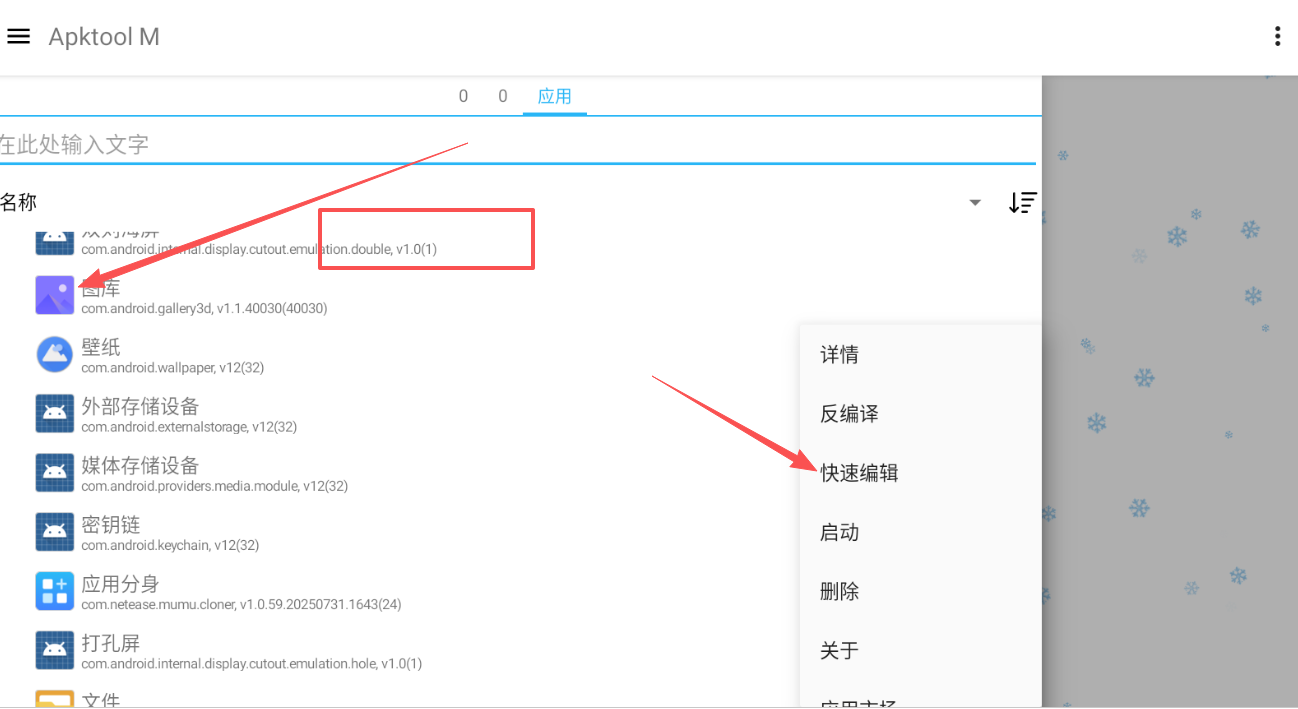Click the Wallpaper app icon
Viewport: 1298px width, 709px height.
55,355
